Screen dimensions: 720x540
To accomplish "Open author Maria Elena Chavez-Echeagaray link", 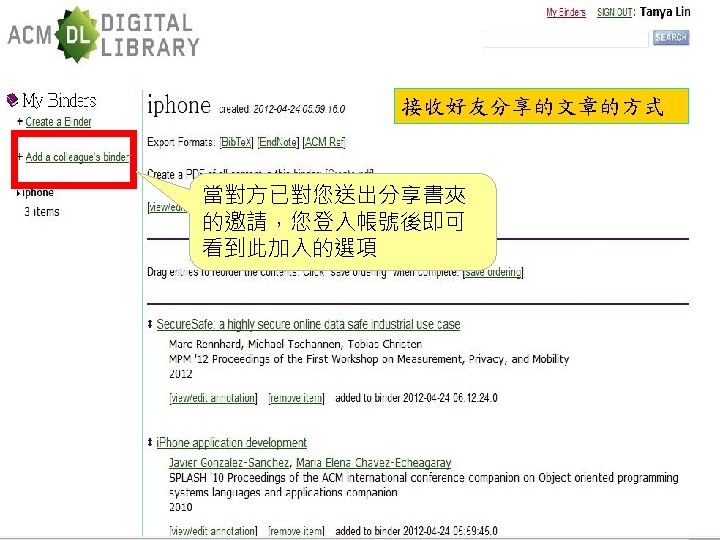I will [x=373, y=463].
